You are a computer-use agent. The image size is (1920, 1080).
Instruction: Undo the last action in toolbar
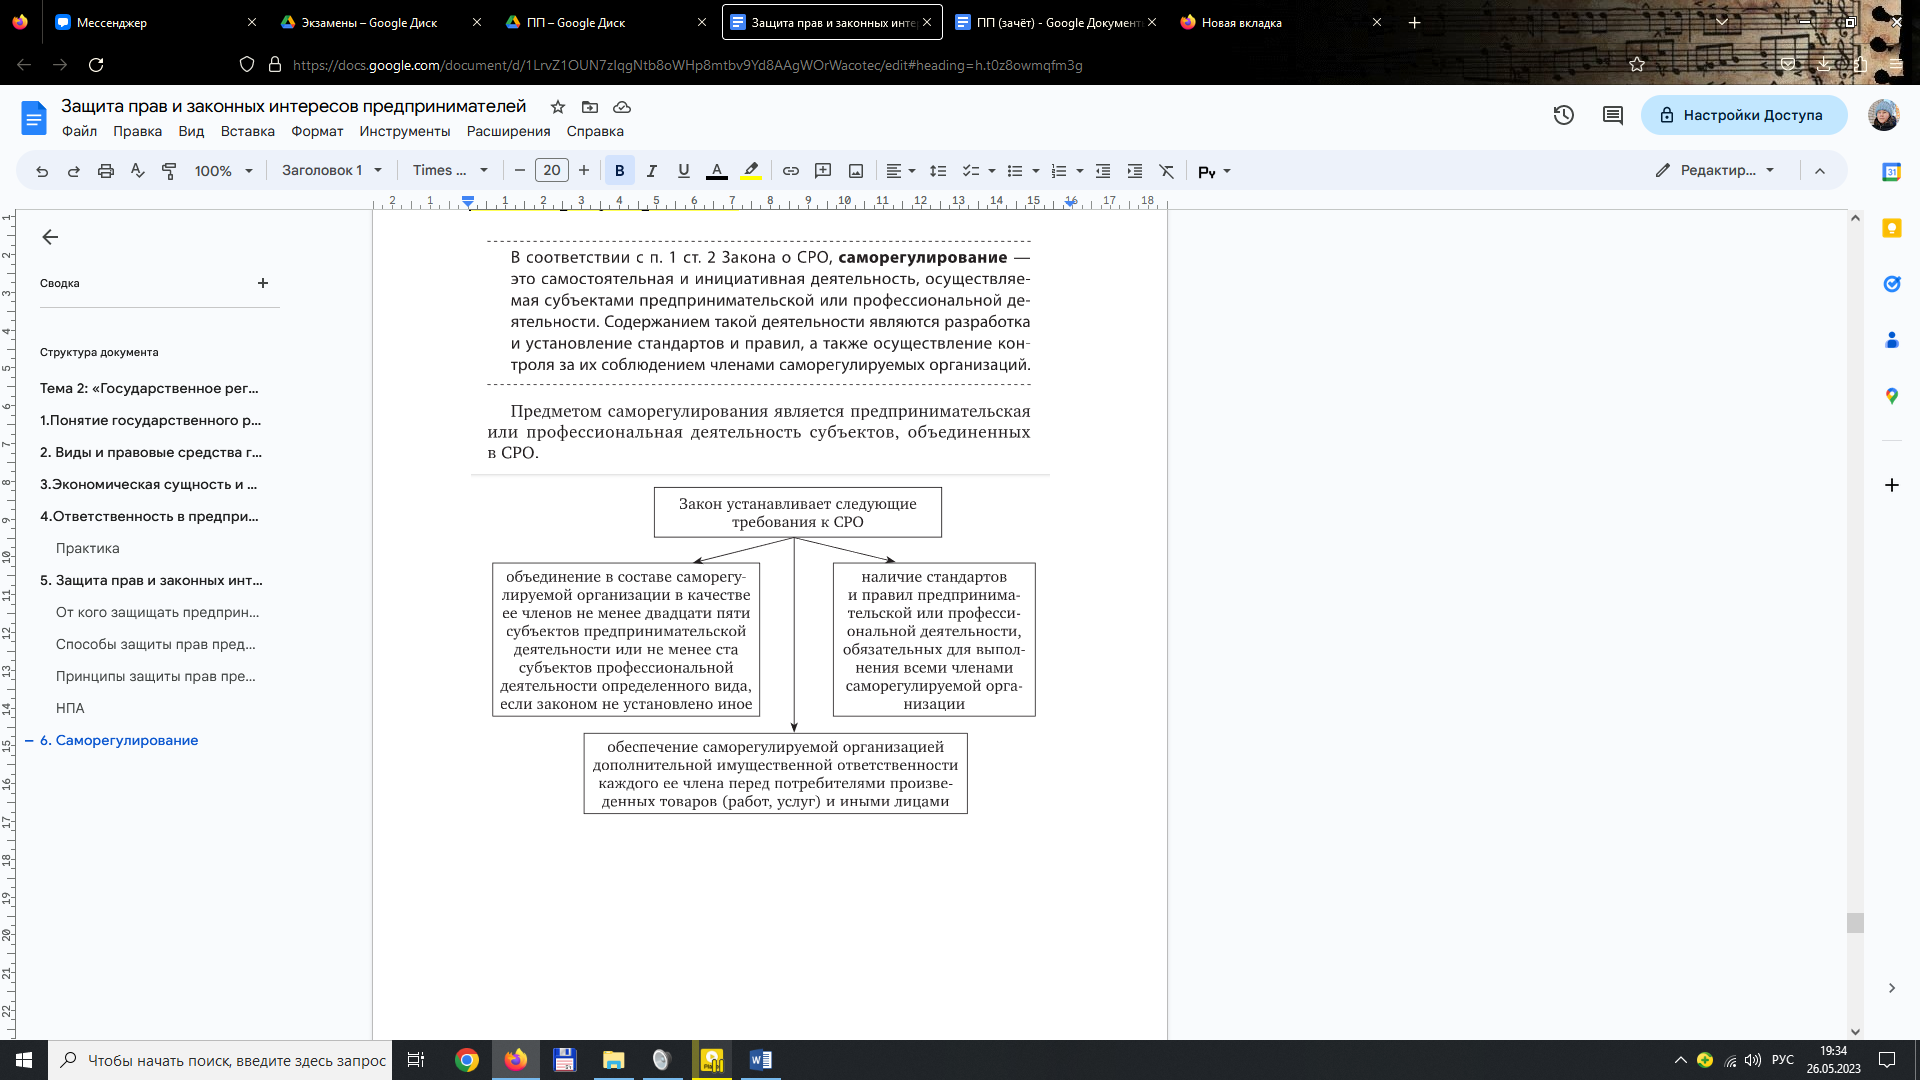(x=42, y=171)
